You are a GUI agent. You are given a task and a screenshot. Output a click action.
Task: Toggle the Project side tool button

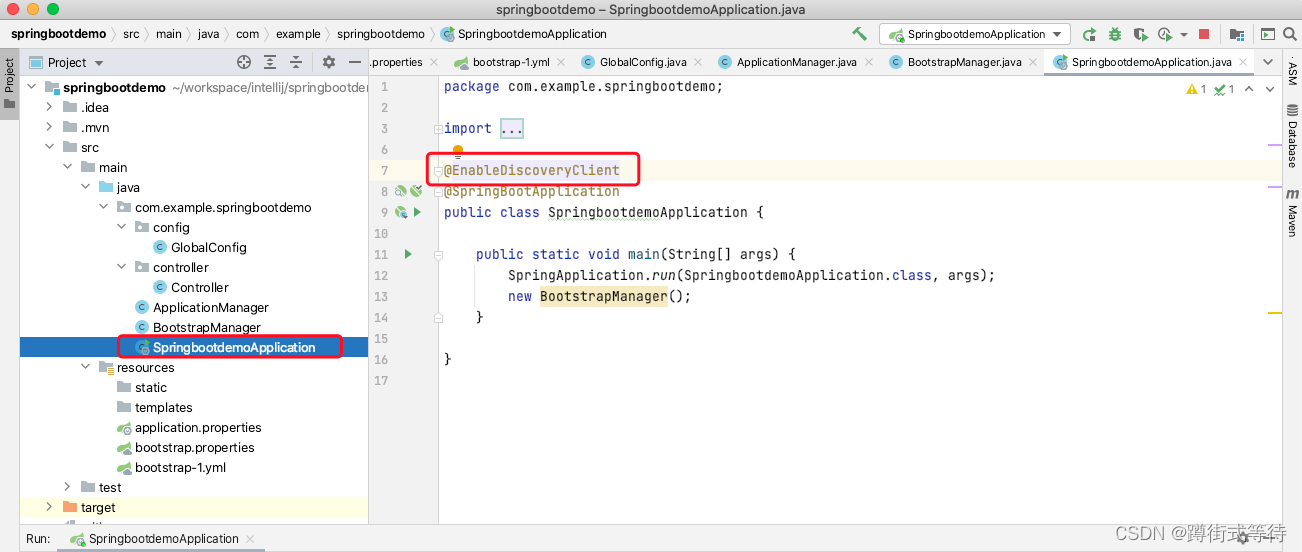9,84
